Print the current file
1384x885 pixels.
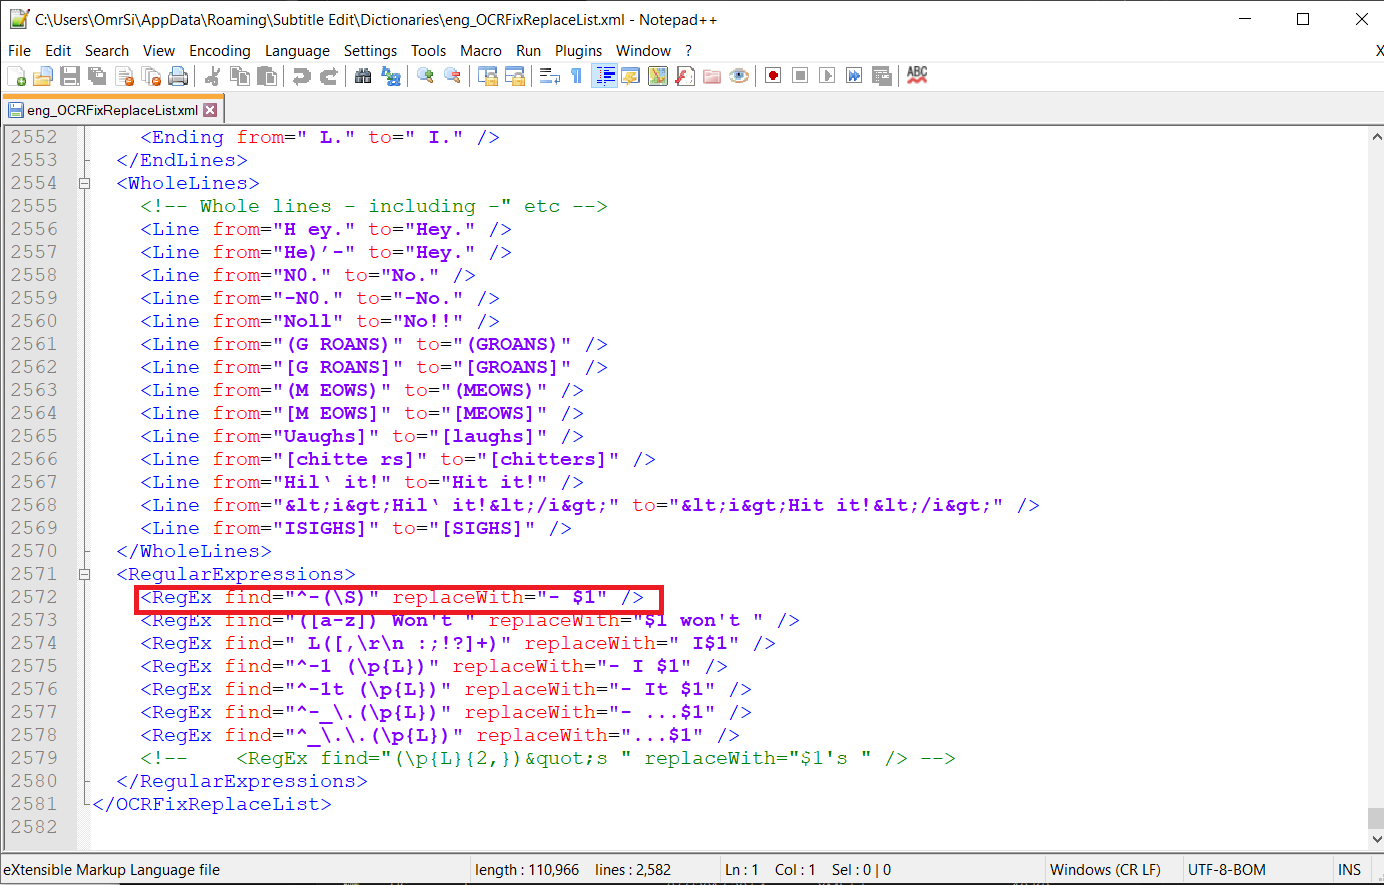pyautogui.click(x=180, y=75)
